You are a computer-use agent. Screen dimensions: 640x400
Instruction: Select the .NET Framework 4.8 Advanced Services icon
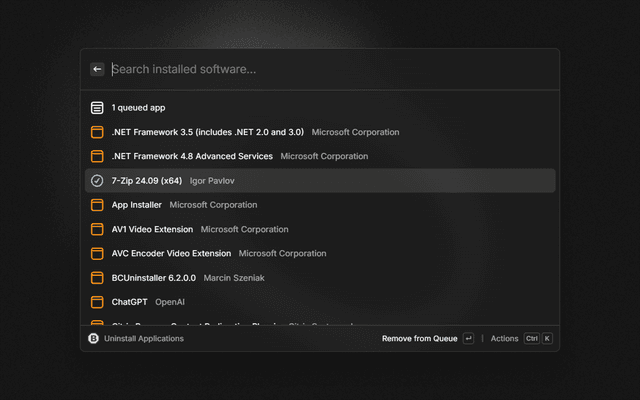point(97,156)
